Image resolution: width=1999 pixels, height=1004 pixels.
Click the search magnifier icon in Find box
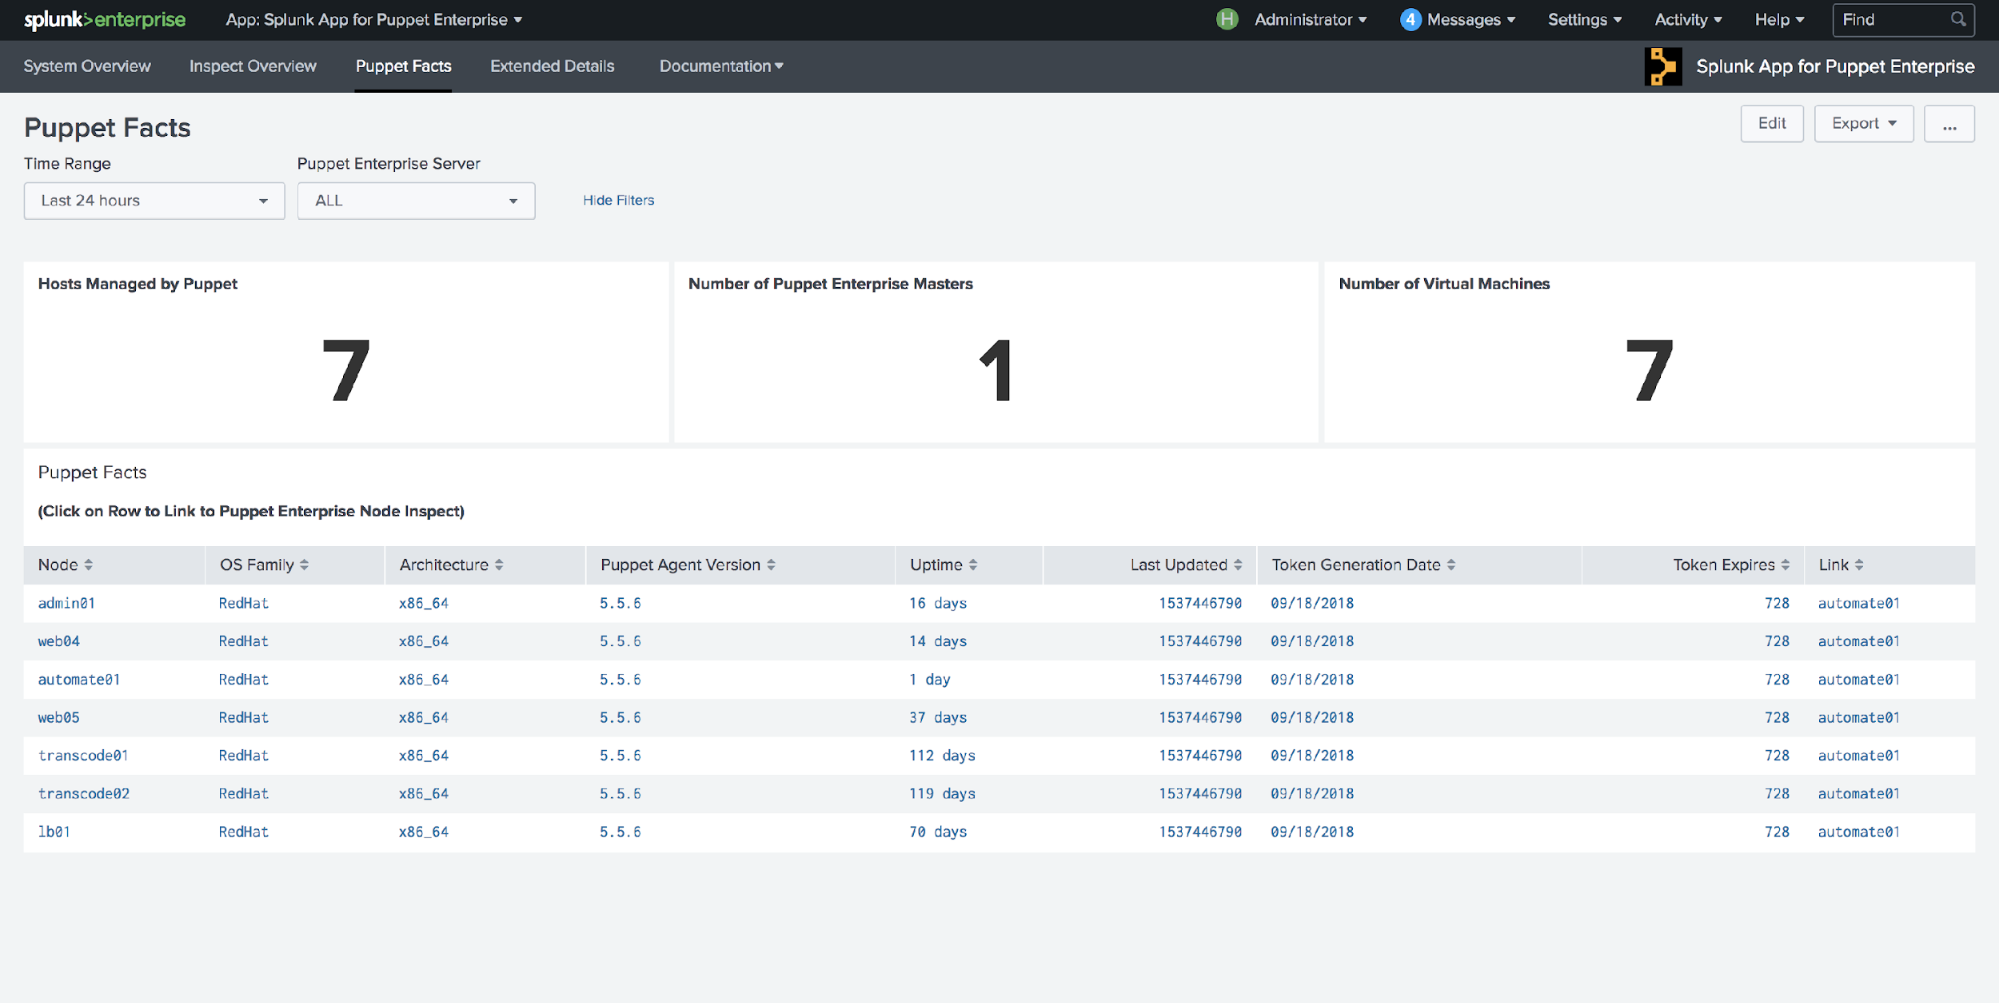tap(1958, 19)
